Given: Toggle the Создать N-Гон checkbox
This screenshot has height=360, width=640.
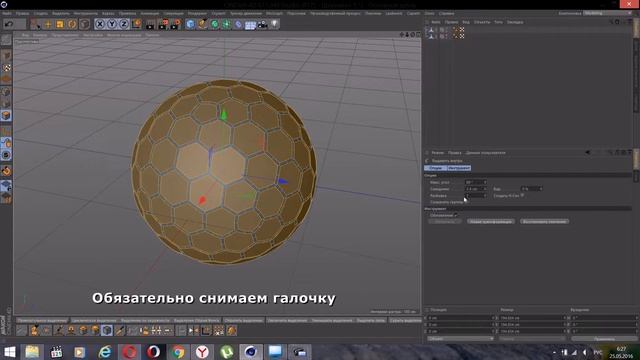Looking at the screenshot, I should (x=522, y=196).
